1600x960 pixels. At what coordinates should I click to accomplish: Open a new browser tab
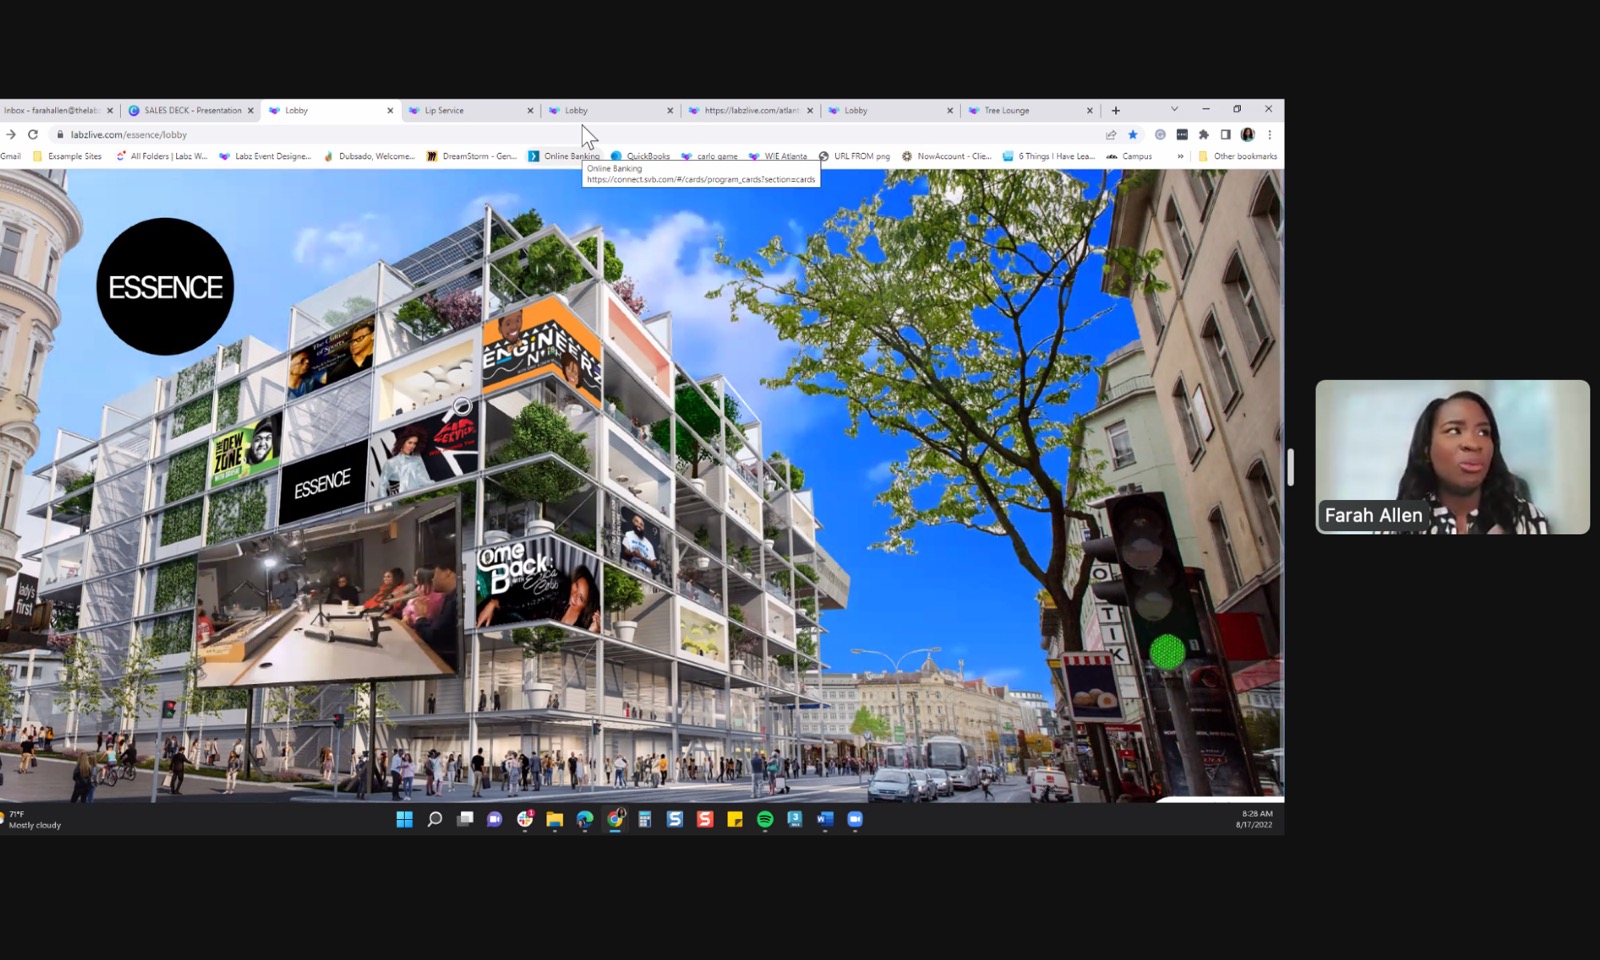(1116, 110)
